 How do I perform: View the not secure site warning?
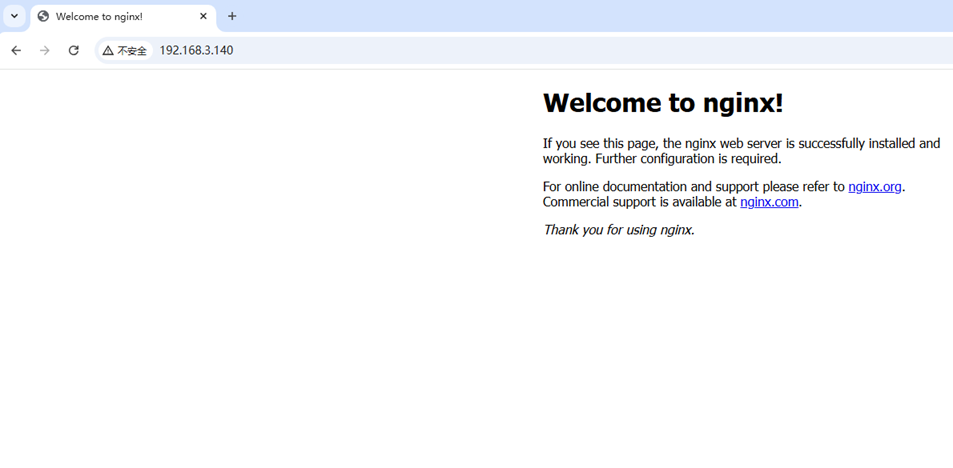125,50
